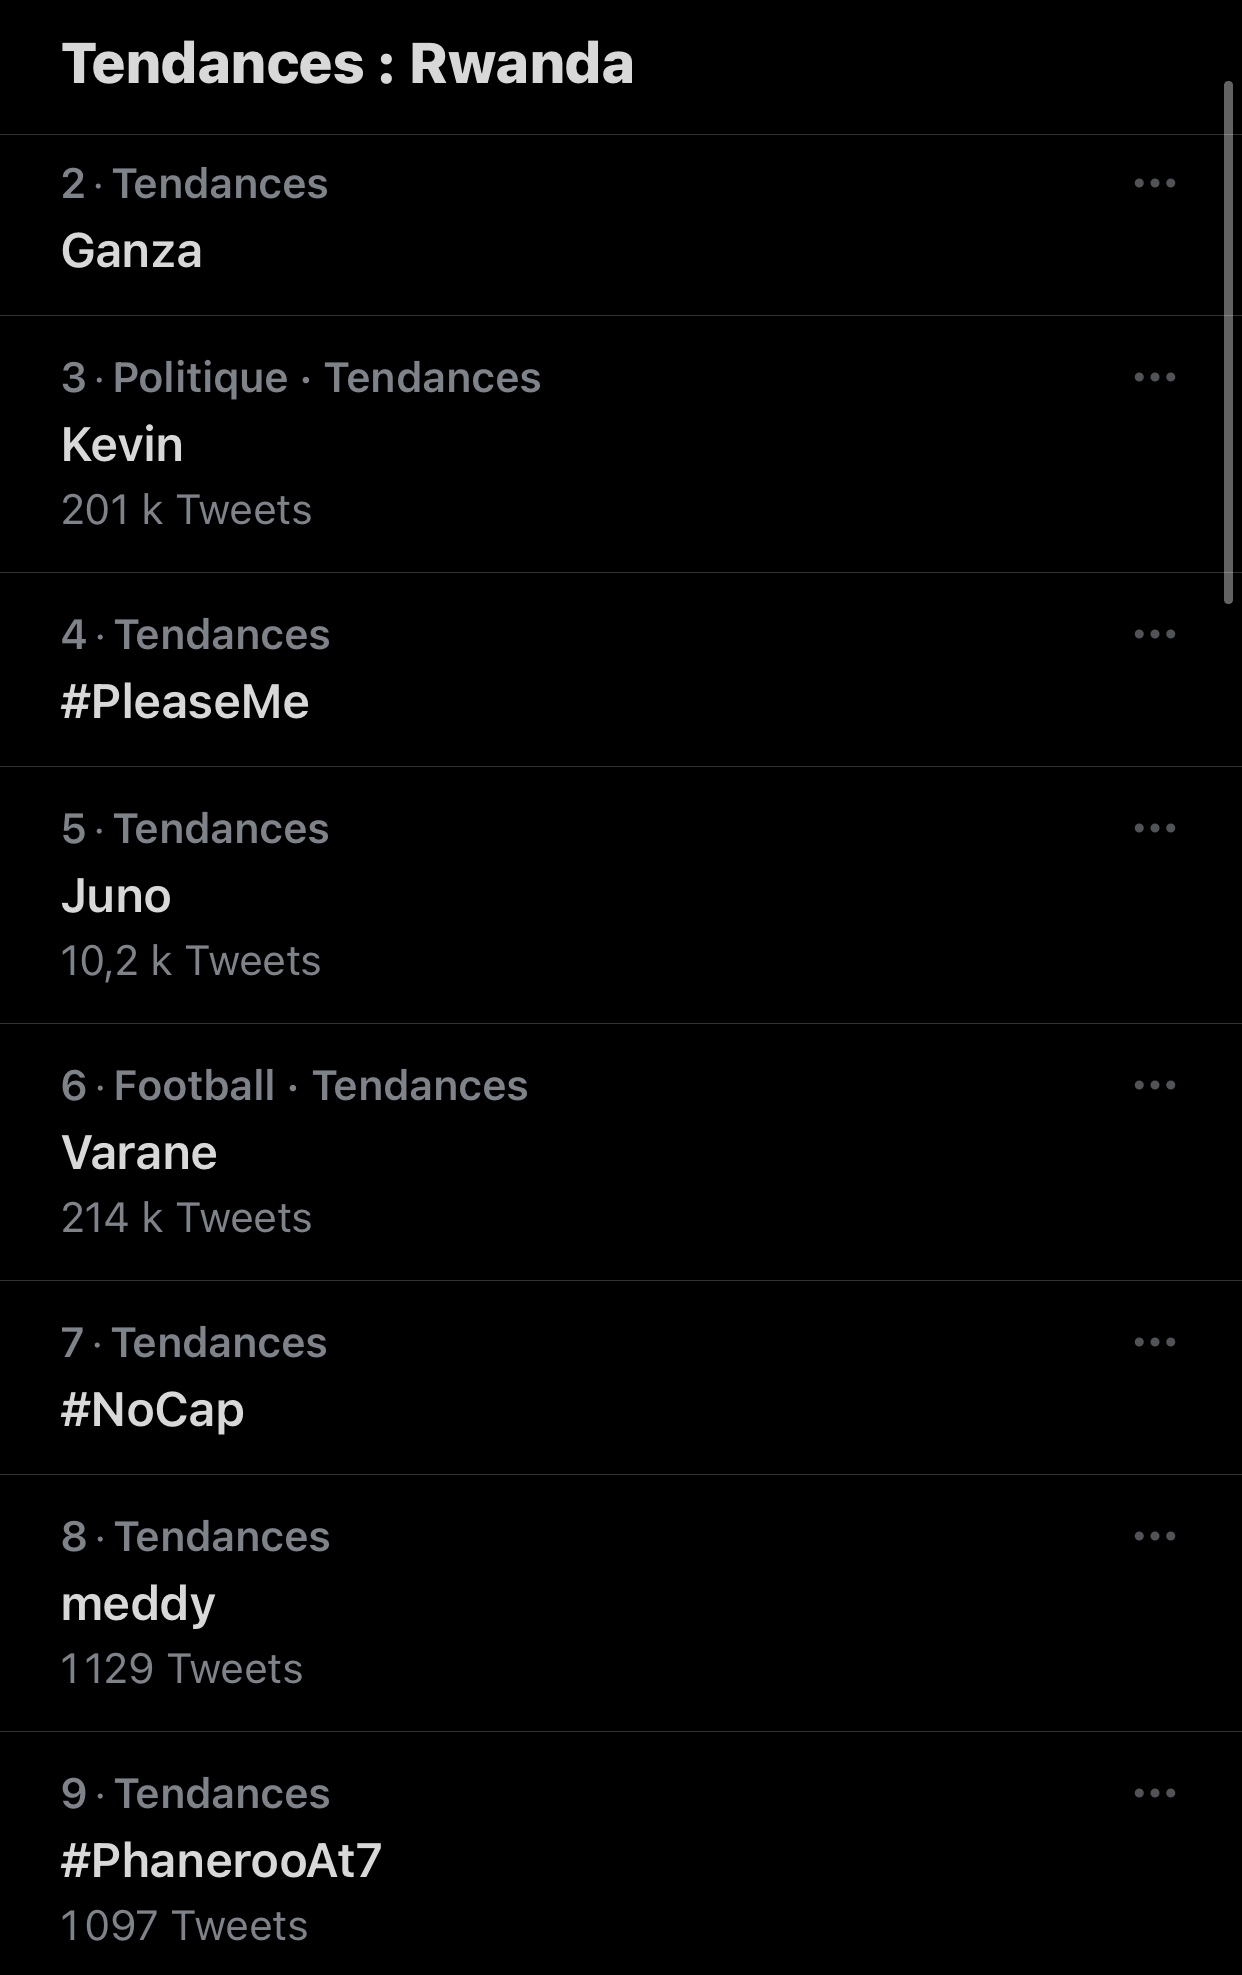
Task: Open more options for Ganza trend
Action: click(1154, 184)
